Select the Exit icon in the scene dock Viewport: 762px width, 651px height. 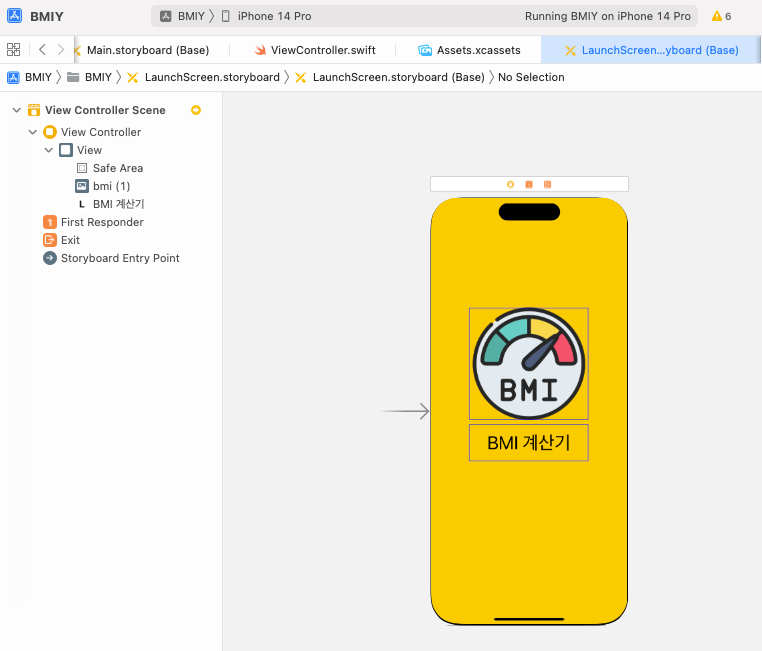point(547,184)
